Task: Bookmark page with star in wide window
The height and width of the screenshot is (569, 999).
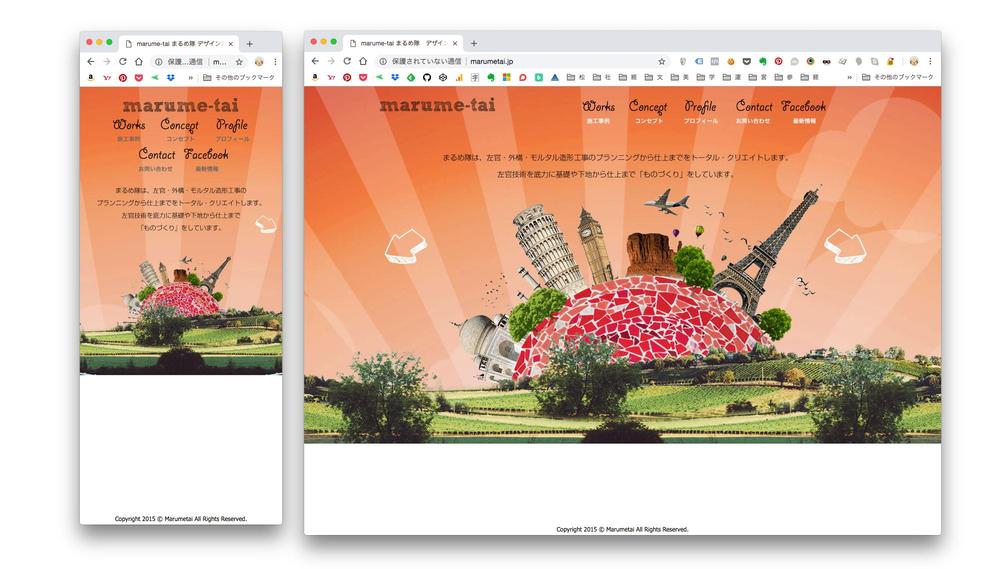Action: [x=661, y=61]
